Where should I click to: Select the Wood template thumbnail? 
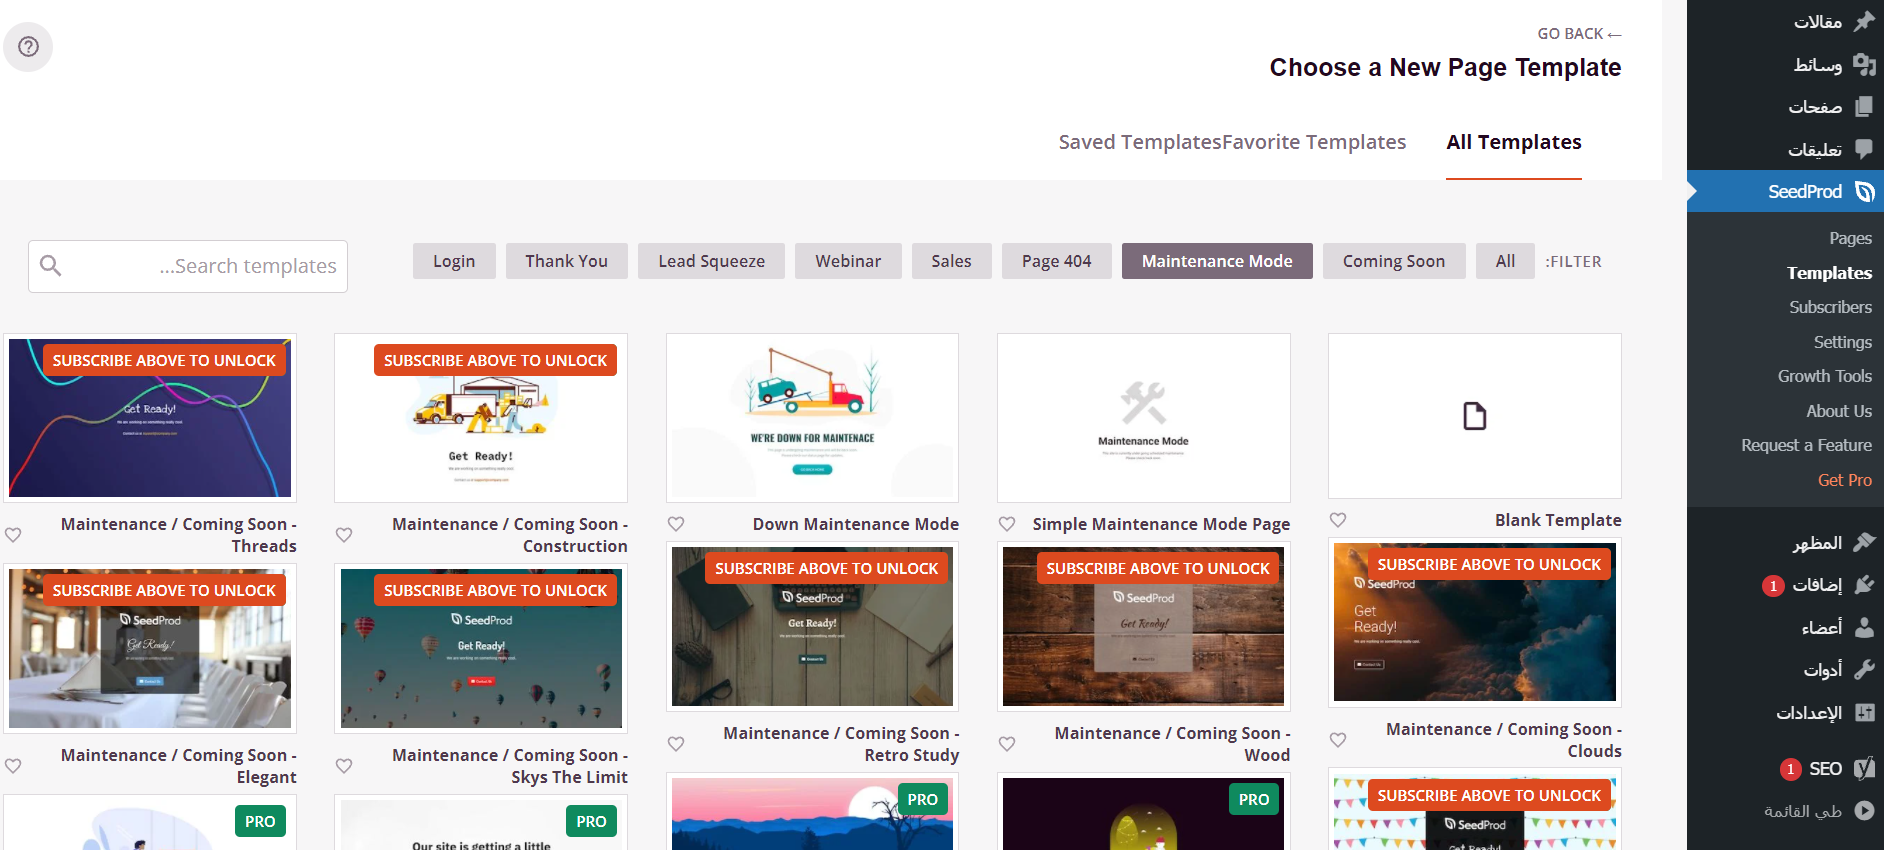click(x=1144, y=627)
